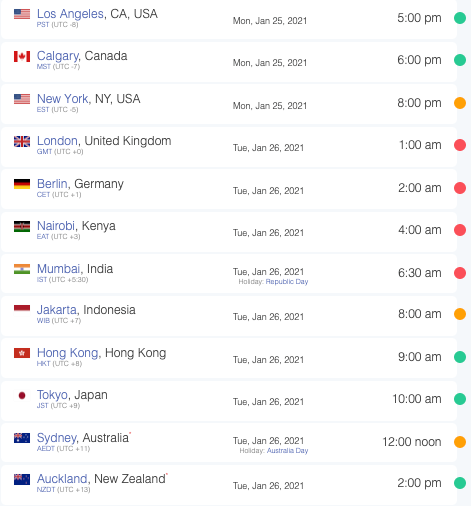Click the New Zealand flag beside Auckland

coord(22,479)
